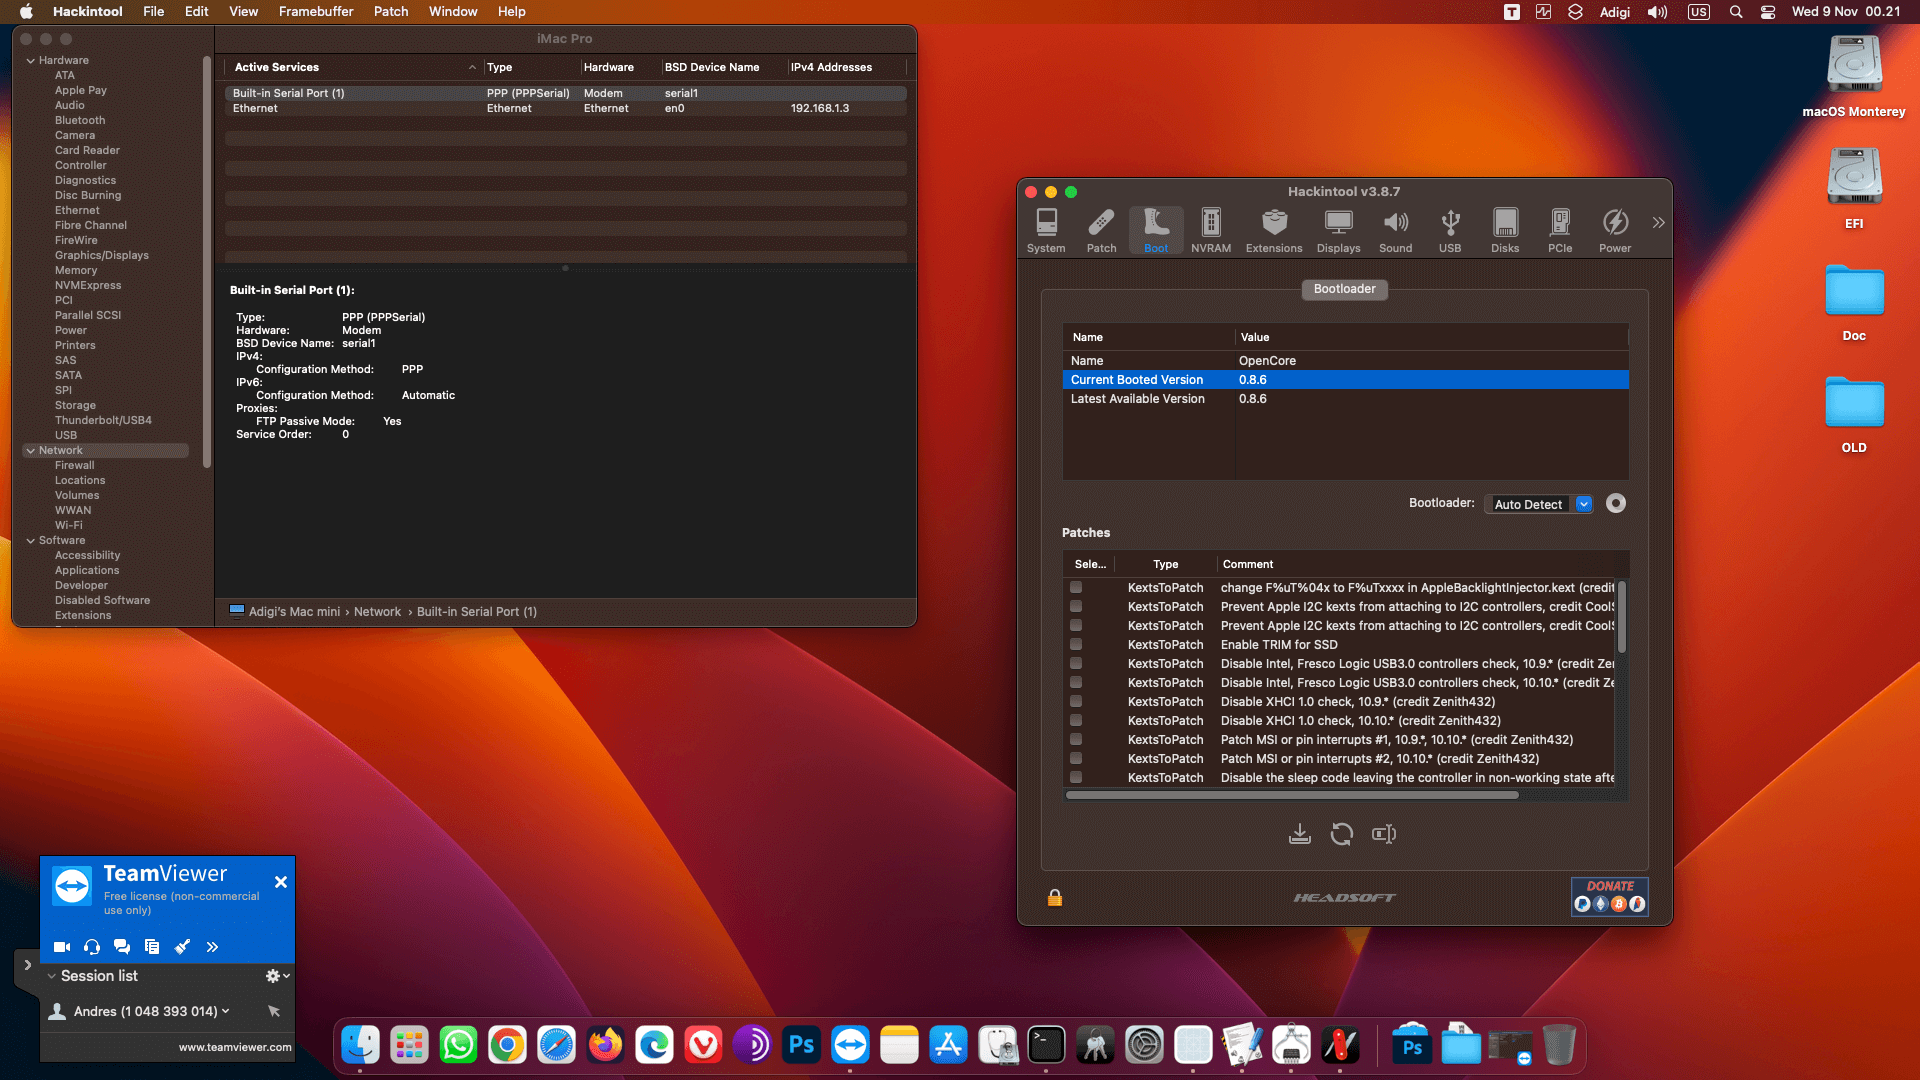Open the Sound section in Hackintool
The height and width of the screenshot is (1080, 1920).
(1396, 229)
